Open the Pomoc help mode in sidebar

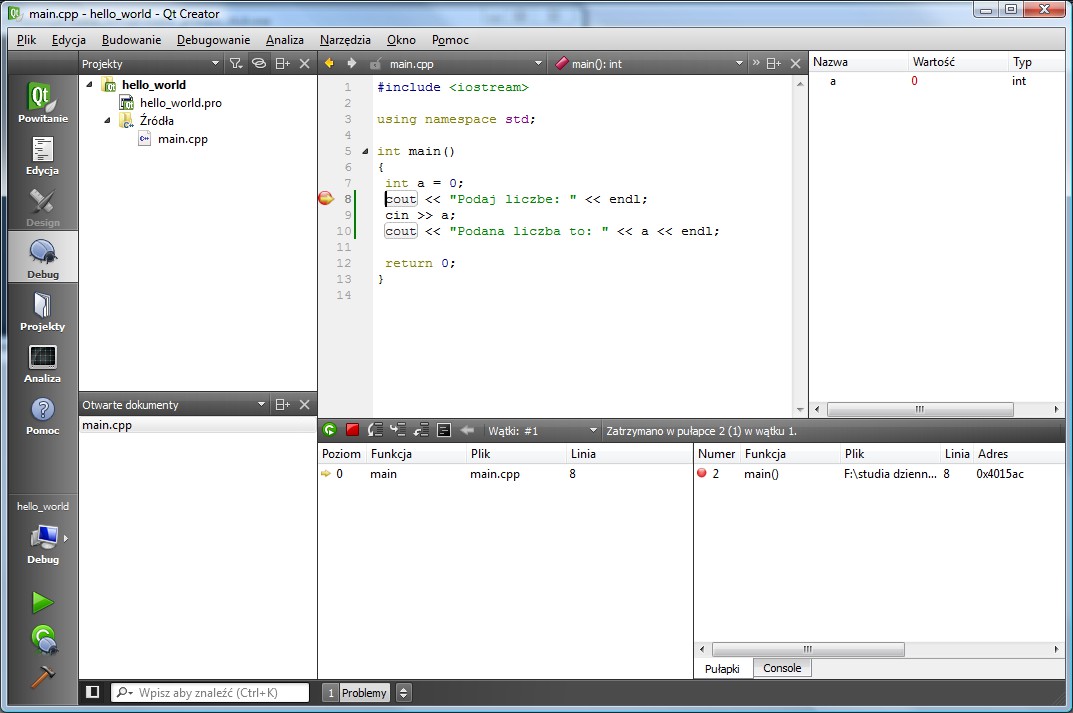(42, 414)
